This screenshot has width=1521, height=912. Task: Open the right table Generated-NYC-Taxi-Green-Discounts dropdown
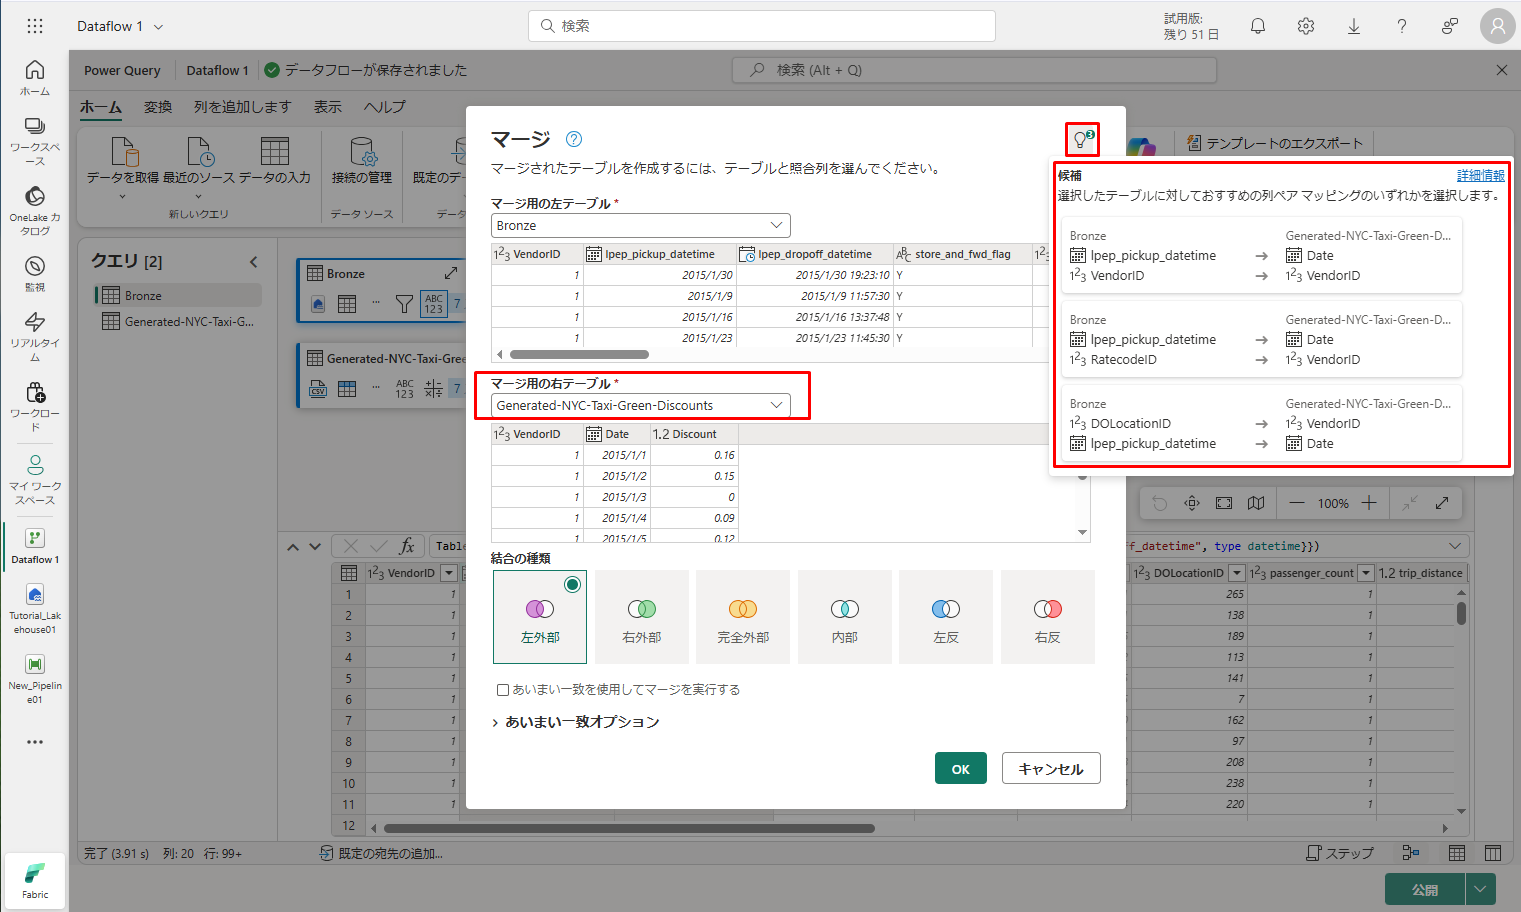(x=640, y=406)
